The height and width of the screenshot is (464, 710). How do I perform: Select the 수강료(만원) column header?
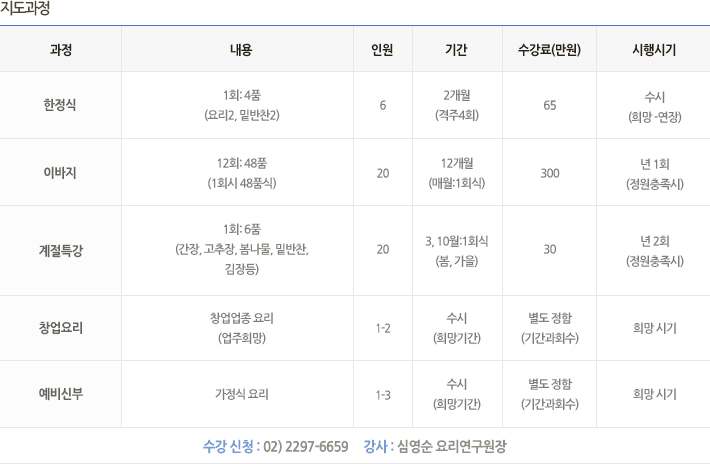click(x=549, y=49)
